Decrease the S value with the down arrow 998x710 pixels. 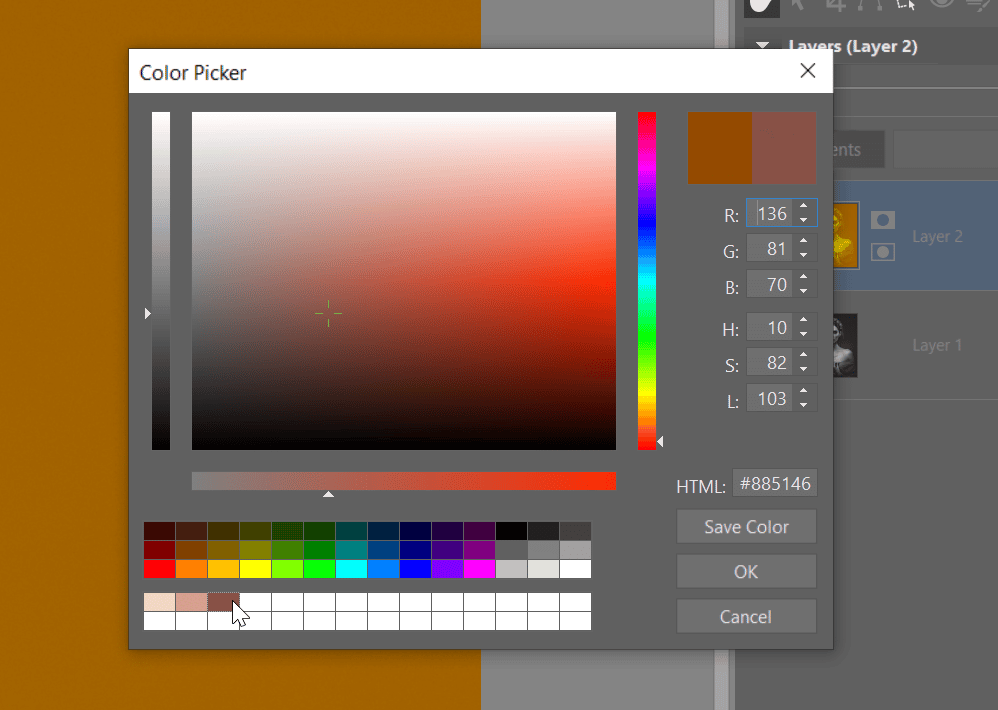point(804,369)
